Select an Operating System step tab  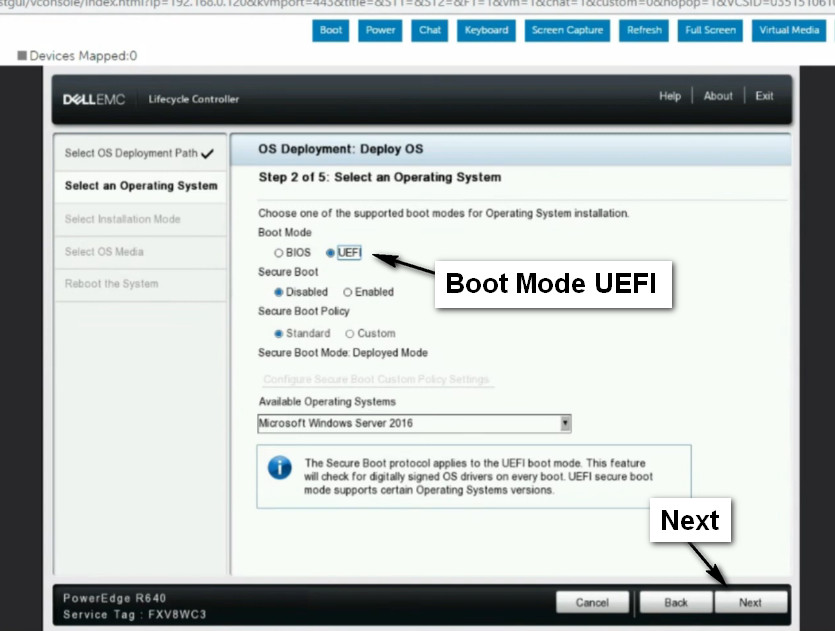(x=141, y=186)
